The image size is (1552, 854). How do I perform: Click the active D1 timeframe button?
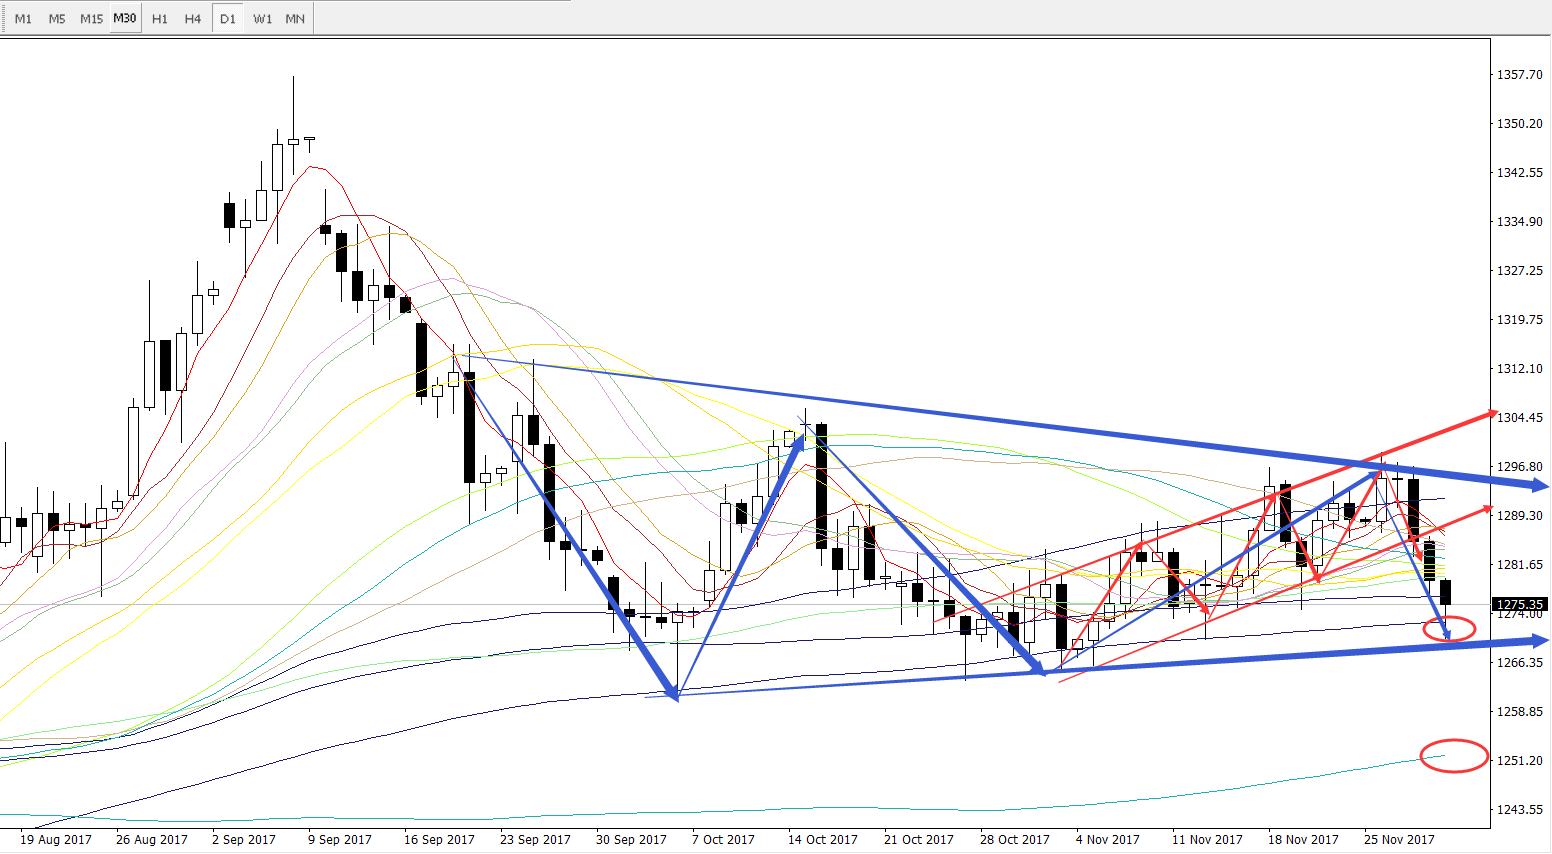coord(228,19)
